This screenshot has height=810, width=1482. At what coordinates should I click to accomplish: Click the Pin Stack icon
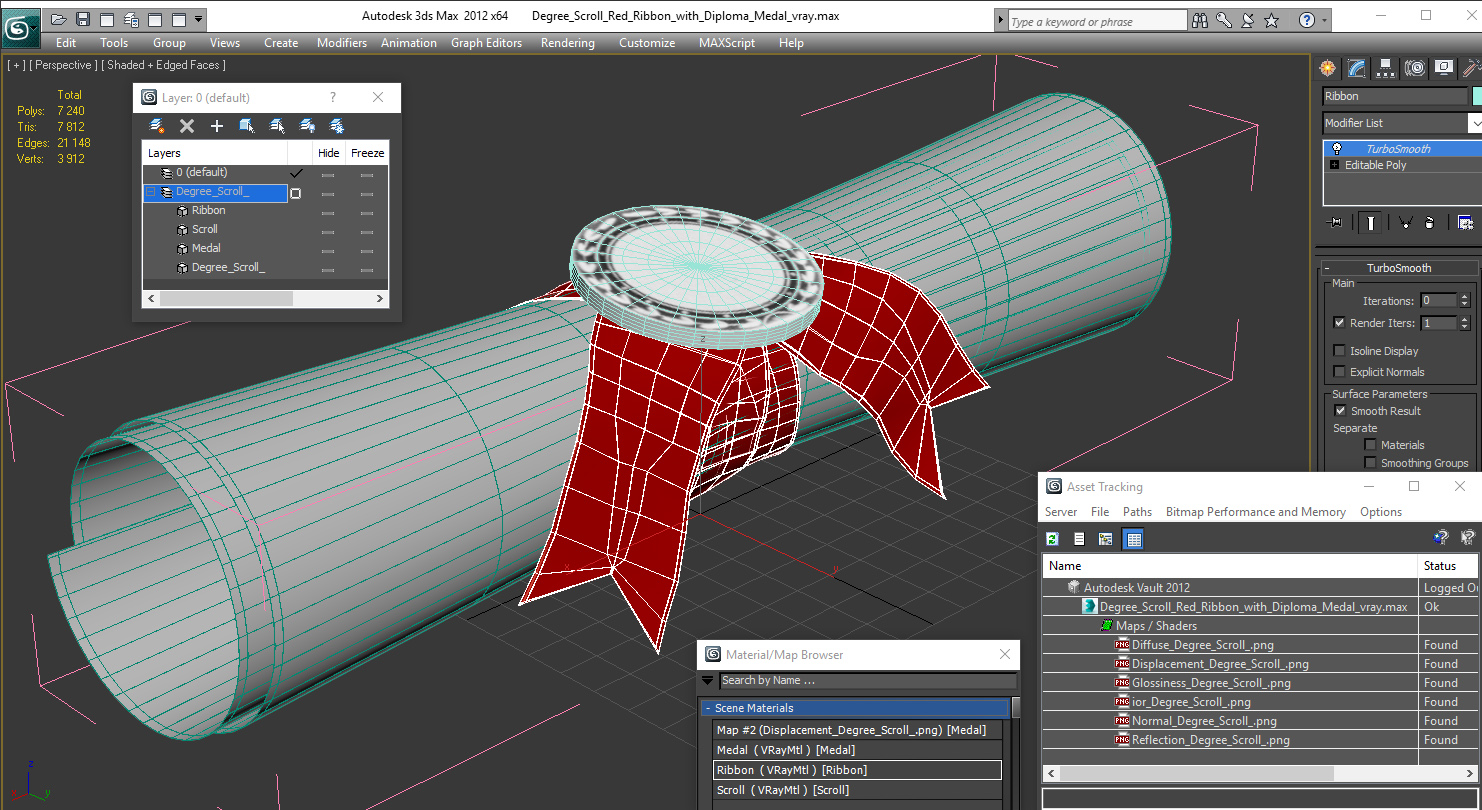click(x=1333, y=223)
